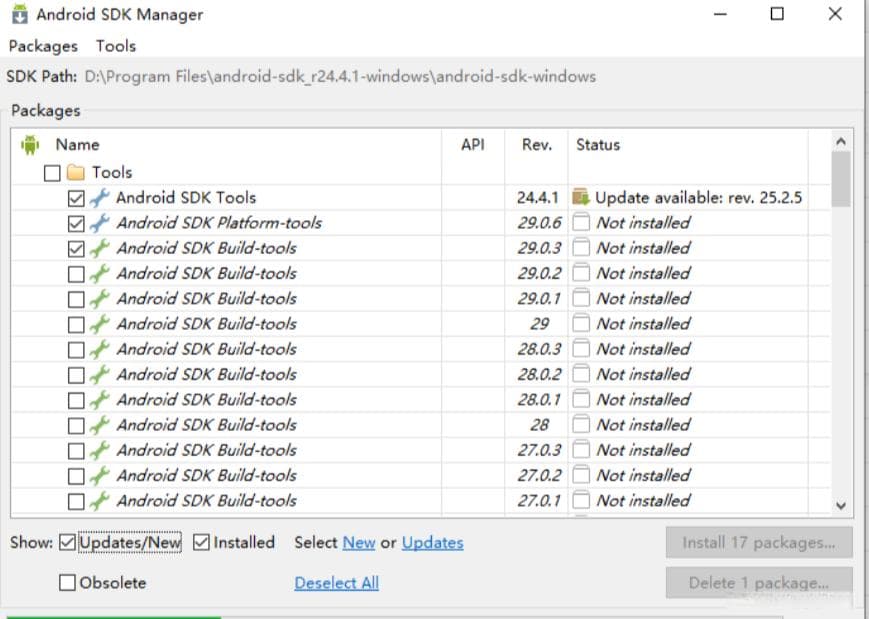Click the not-installed status icon for rev 29.0.6
The width and height of the screenshot is (869, 619).
pos(581,223)
